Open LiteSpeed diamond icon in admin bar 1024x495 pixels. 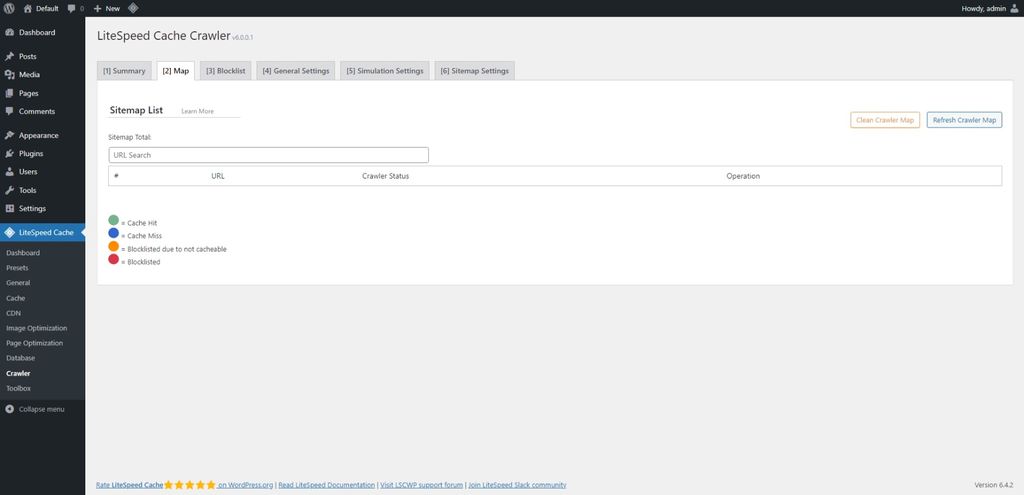click(x=133, y=8)
